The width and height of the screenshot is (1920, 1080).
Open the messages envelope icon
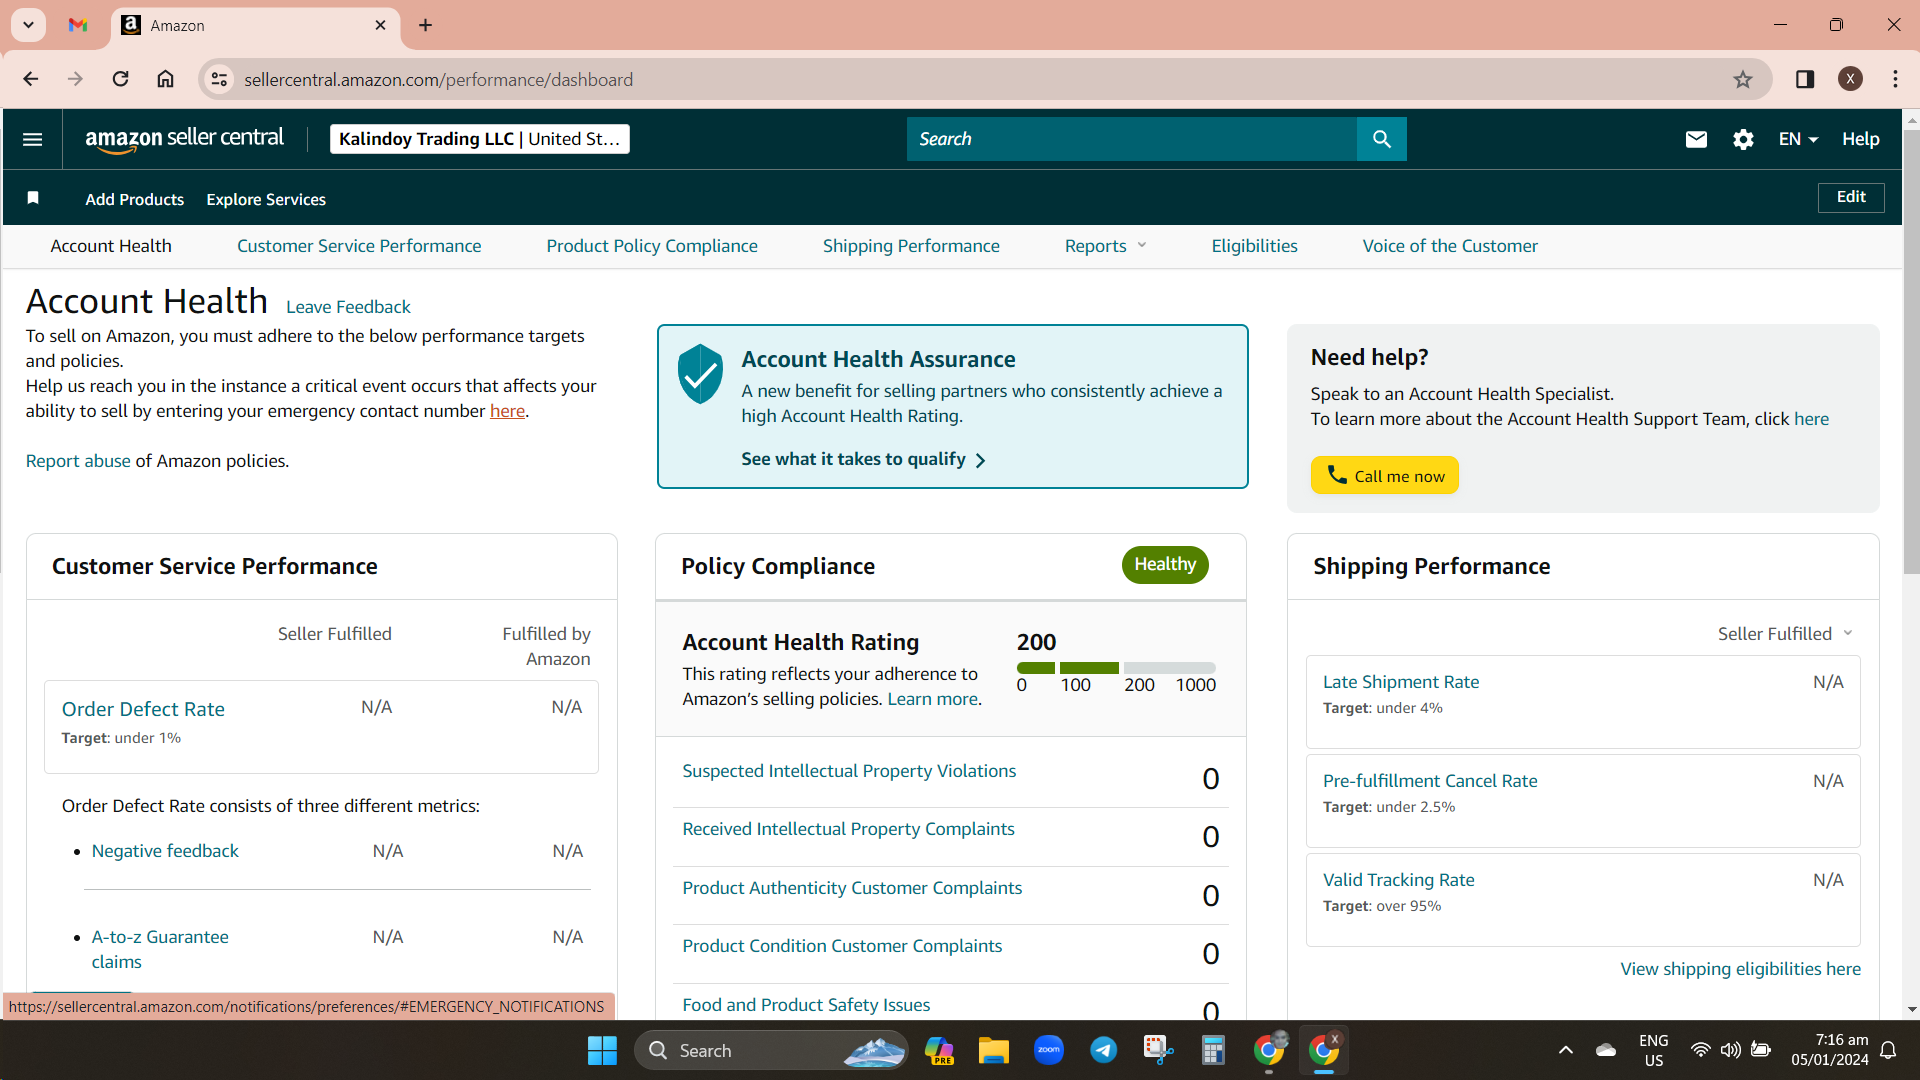pyautogui.click(x=1696, y=139)
